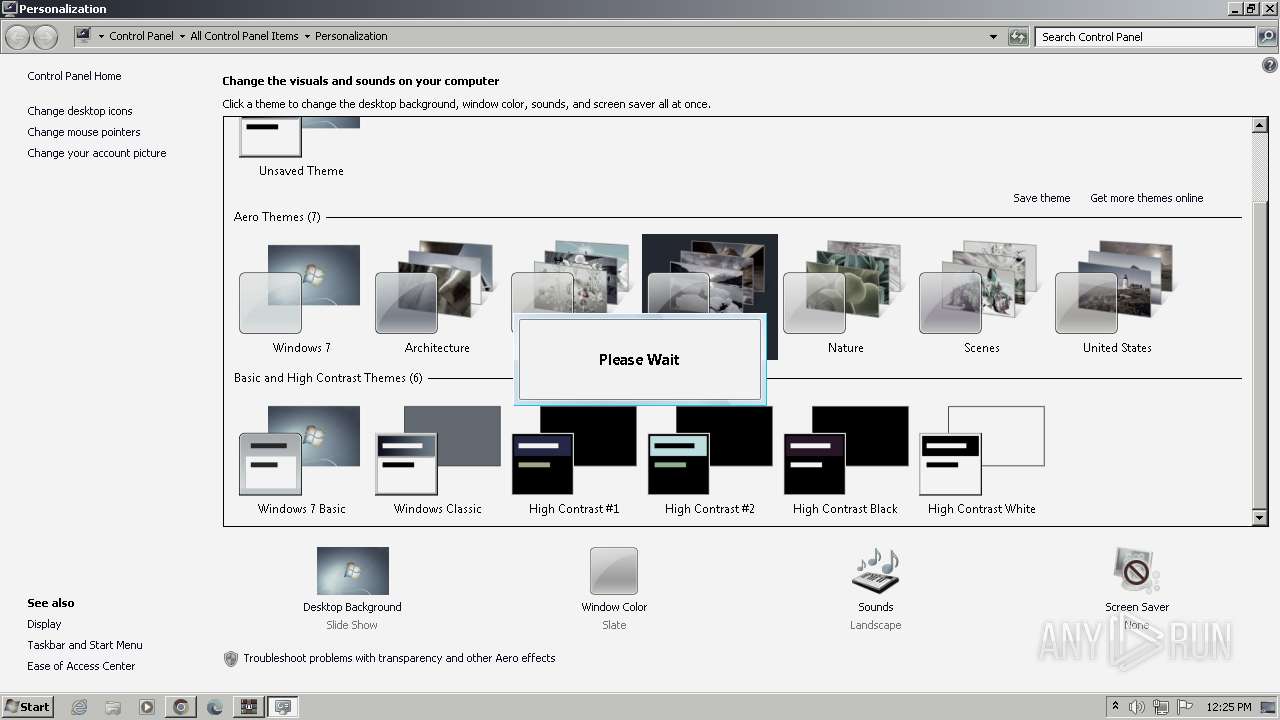
Task: Click the search magnifier icon
Action: (1266, 37)
